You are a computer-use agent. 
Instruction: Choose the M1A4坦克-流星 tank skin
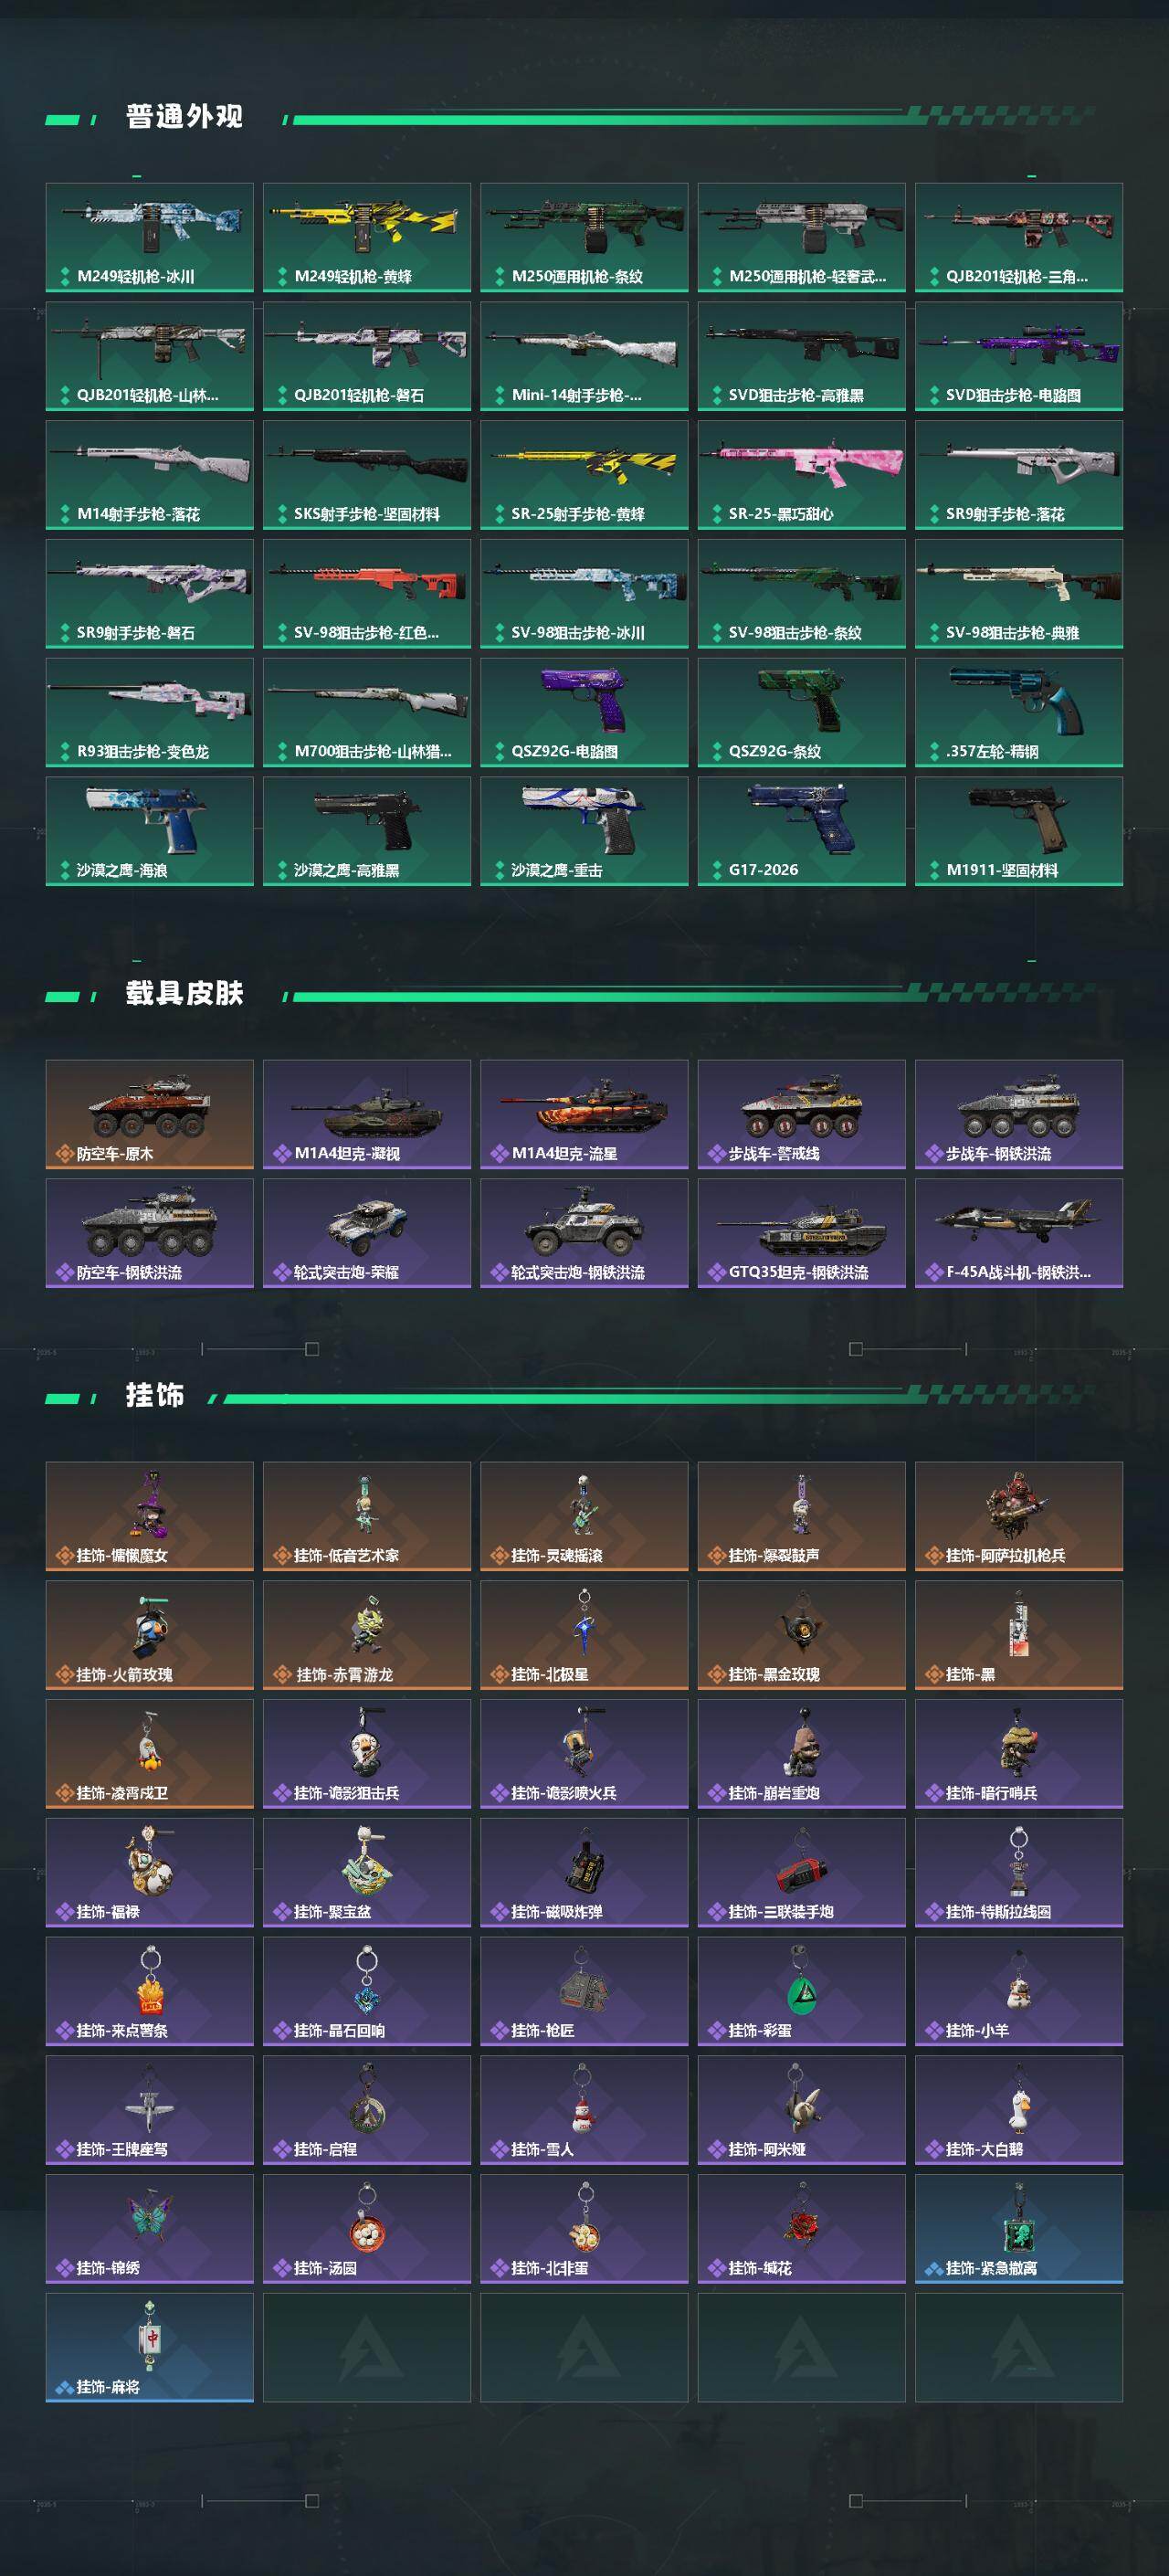tap(584, 1114)
